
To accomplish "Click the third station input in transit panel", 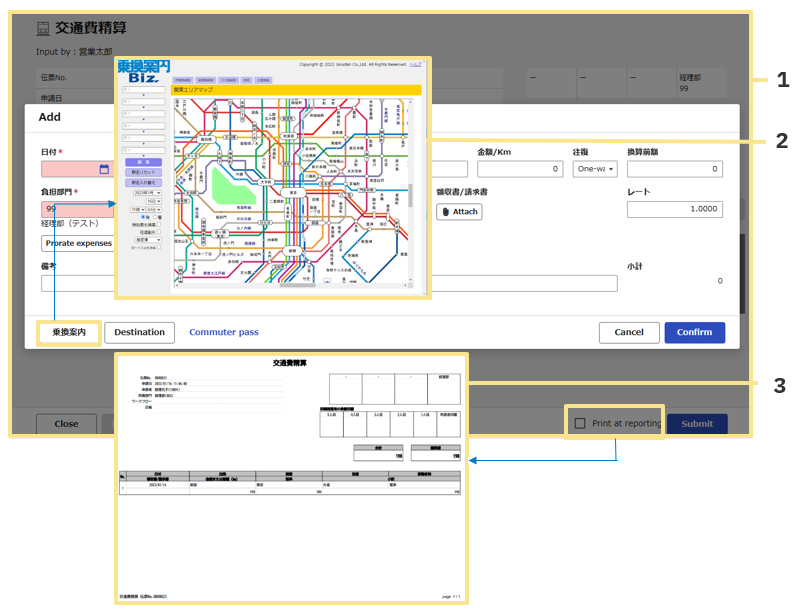I will (x=144, y=114).
